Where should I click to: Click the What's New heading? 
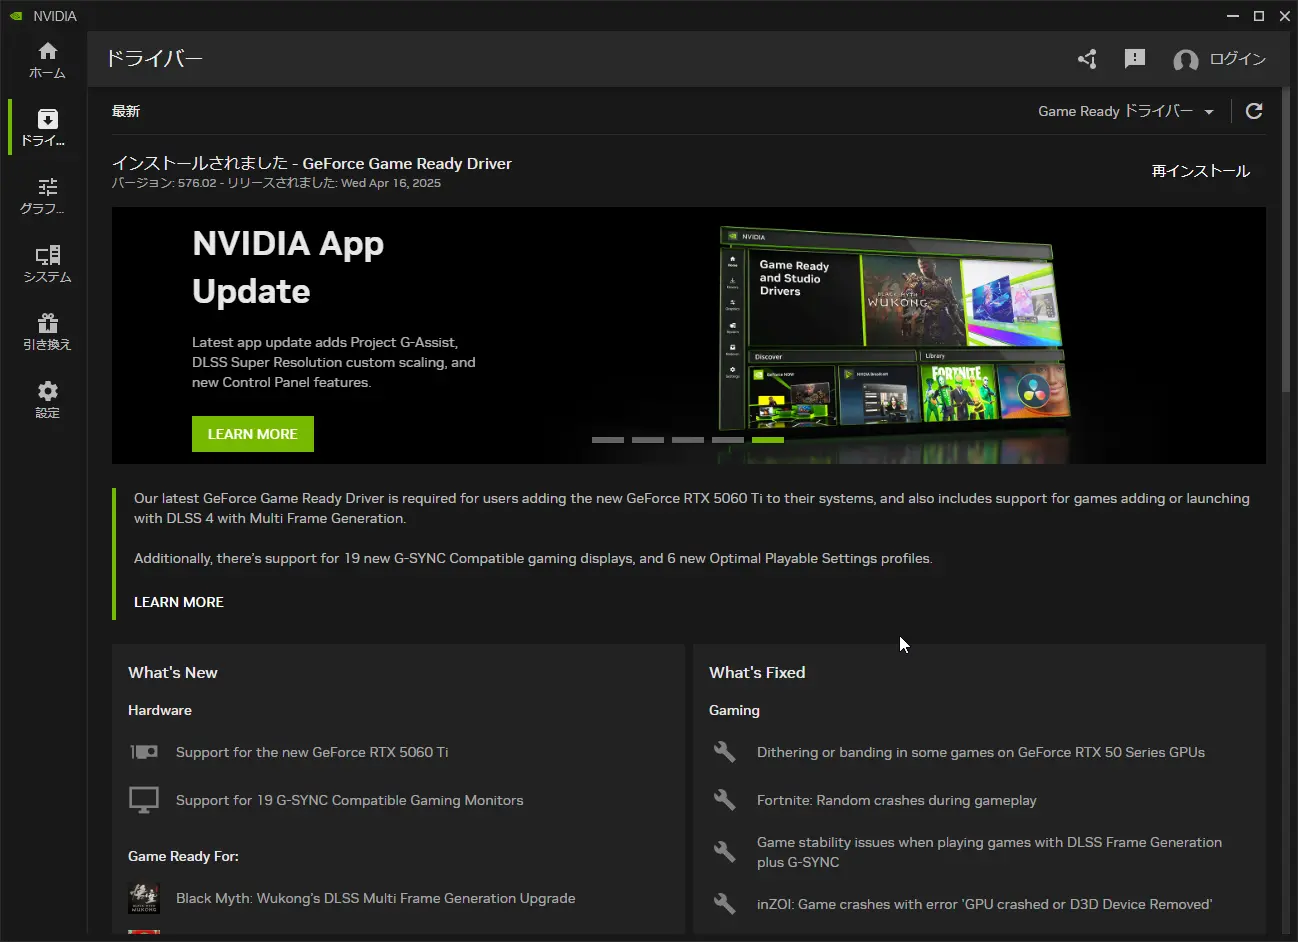[x=173, y=673]
